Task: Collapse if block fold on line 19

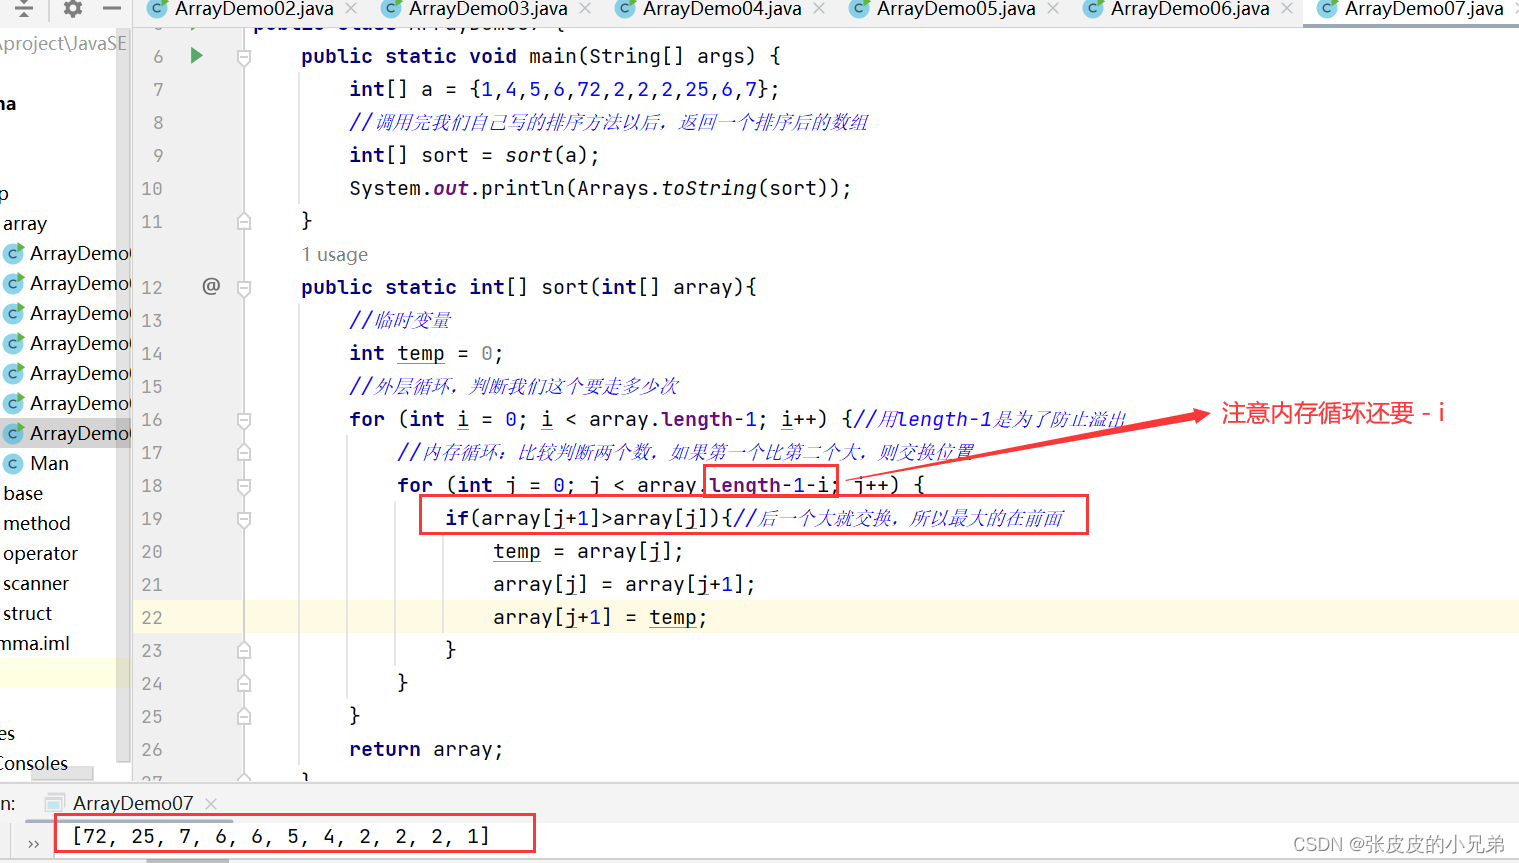Action: 243,519
